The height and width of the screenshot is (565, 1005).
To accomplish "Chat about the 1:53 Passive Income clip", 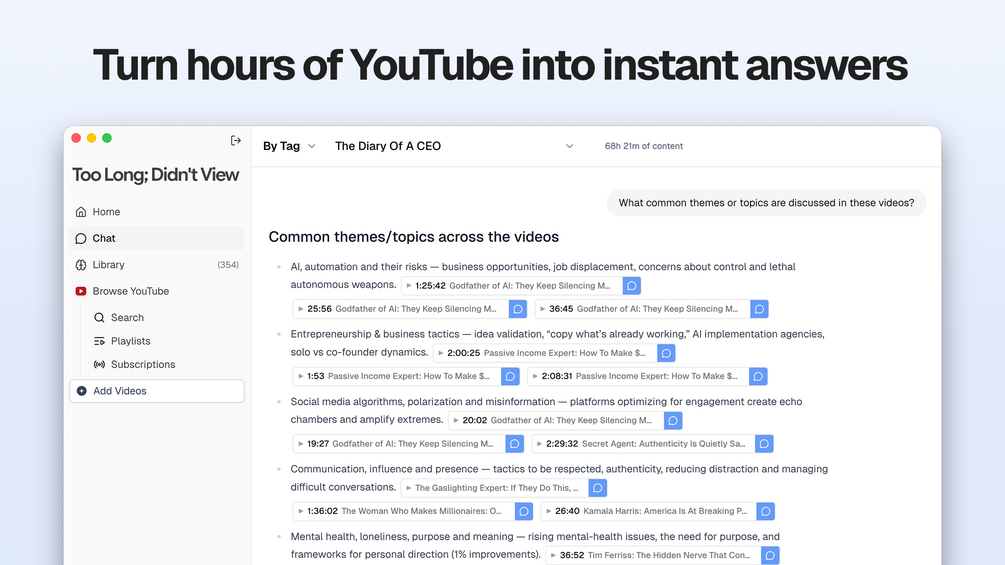I will click(510, 376).
